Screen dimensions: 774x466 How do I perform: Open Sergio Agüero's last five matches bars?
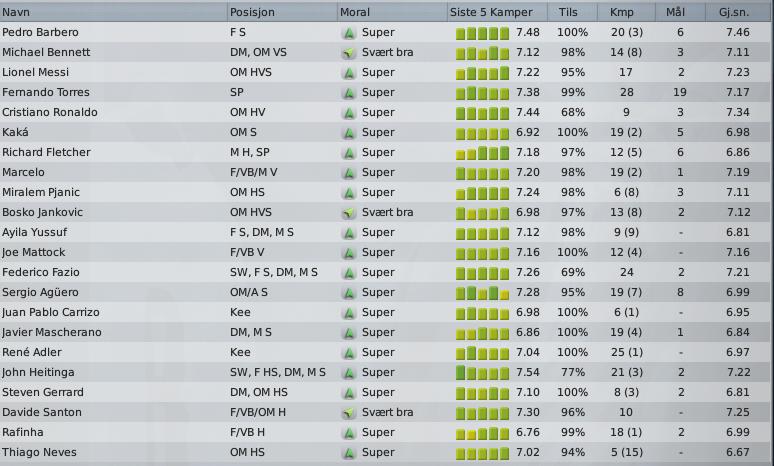click(x=482, y=293)
